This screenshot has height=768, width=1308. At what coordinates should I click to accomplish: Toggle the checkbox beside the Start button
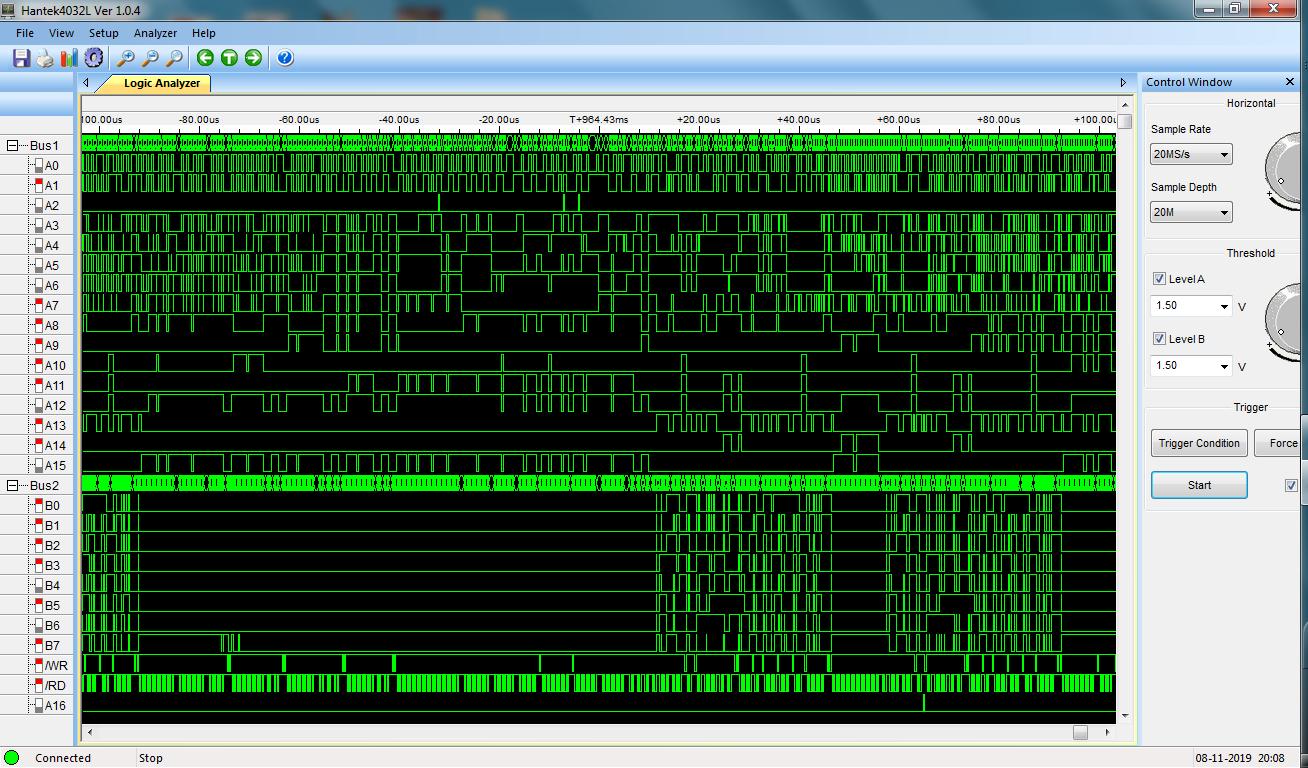point(1291,486)
